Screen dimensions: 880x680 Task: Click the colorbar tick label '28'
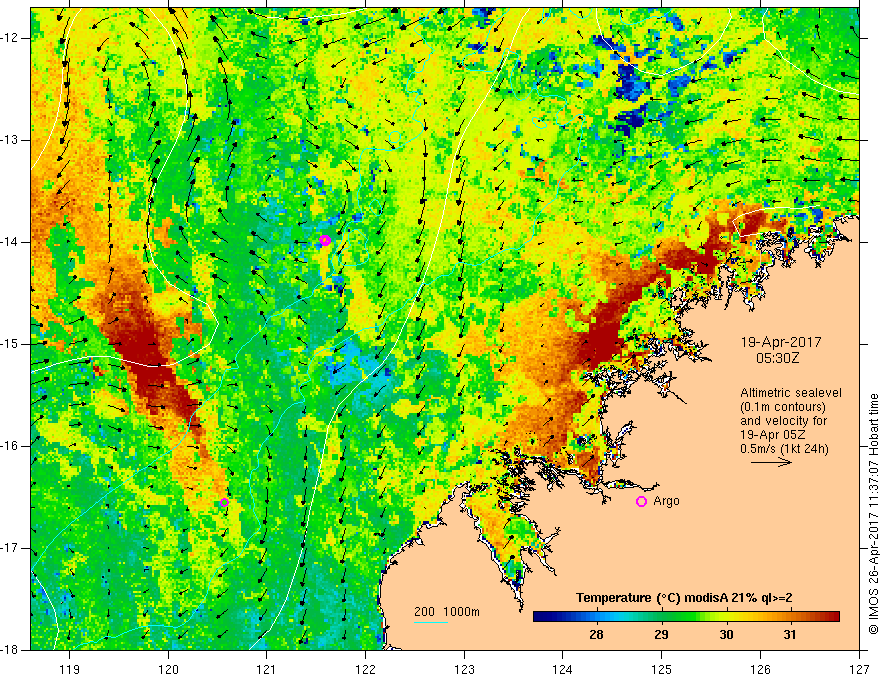tap(596, 635)
